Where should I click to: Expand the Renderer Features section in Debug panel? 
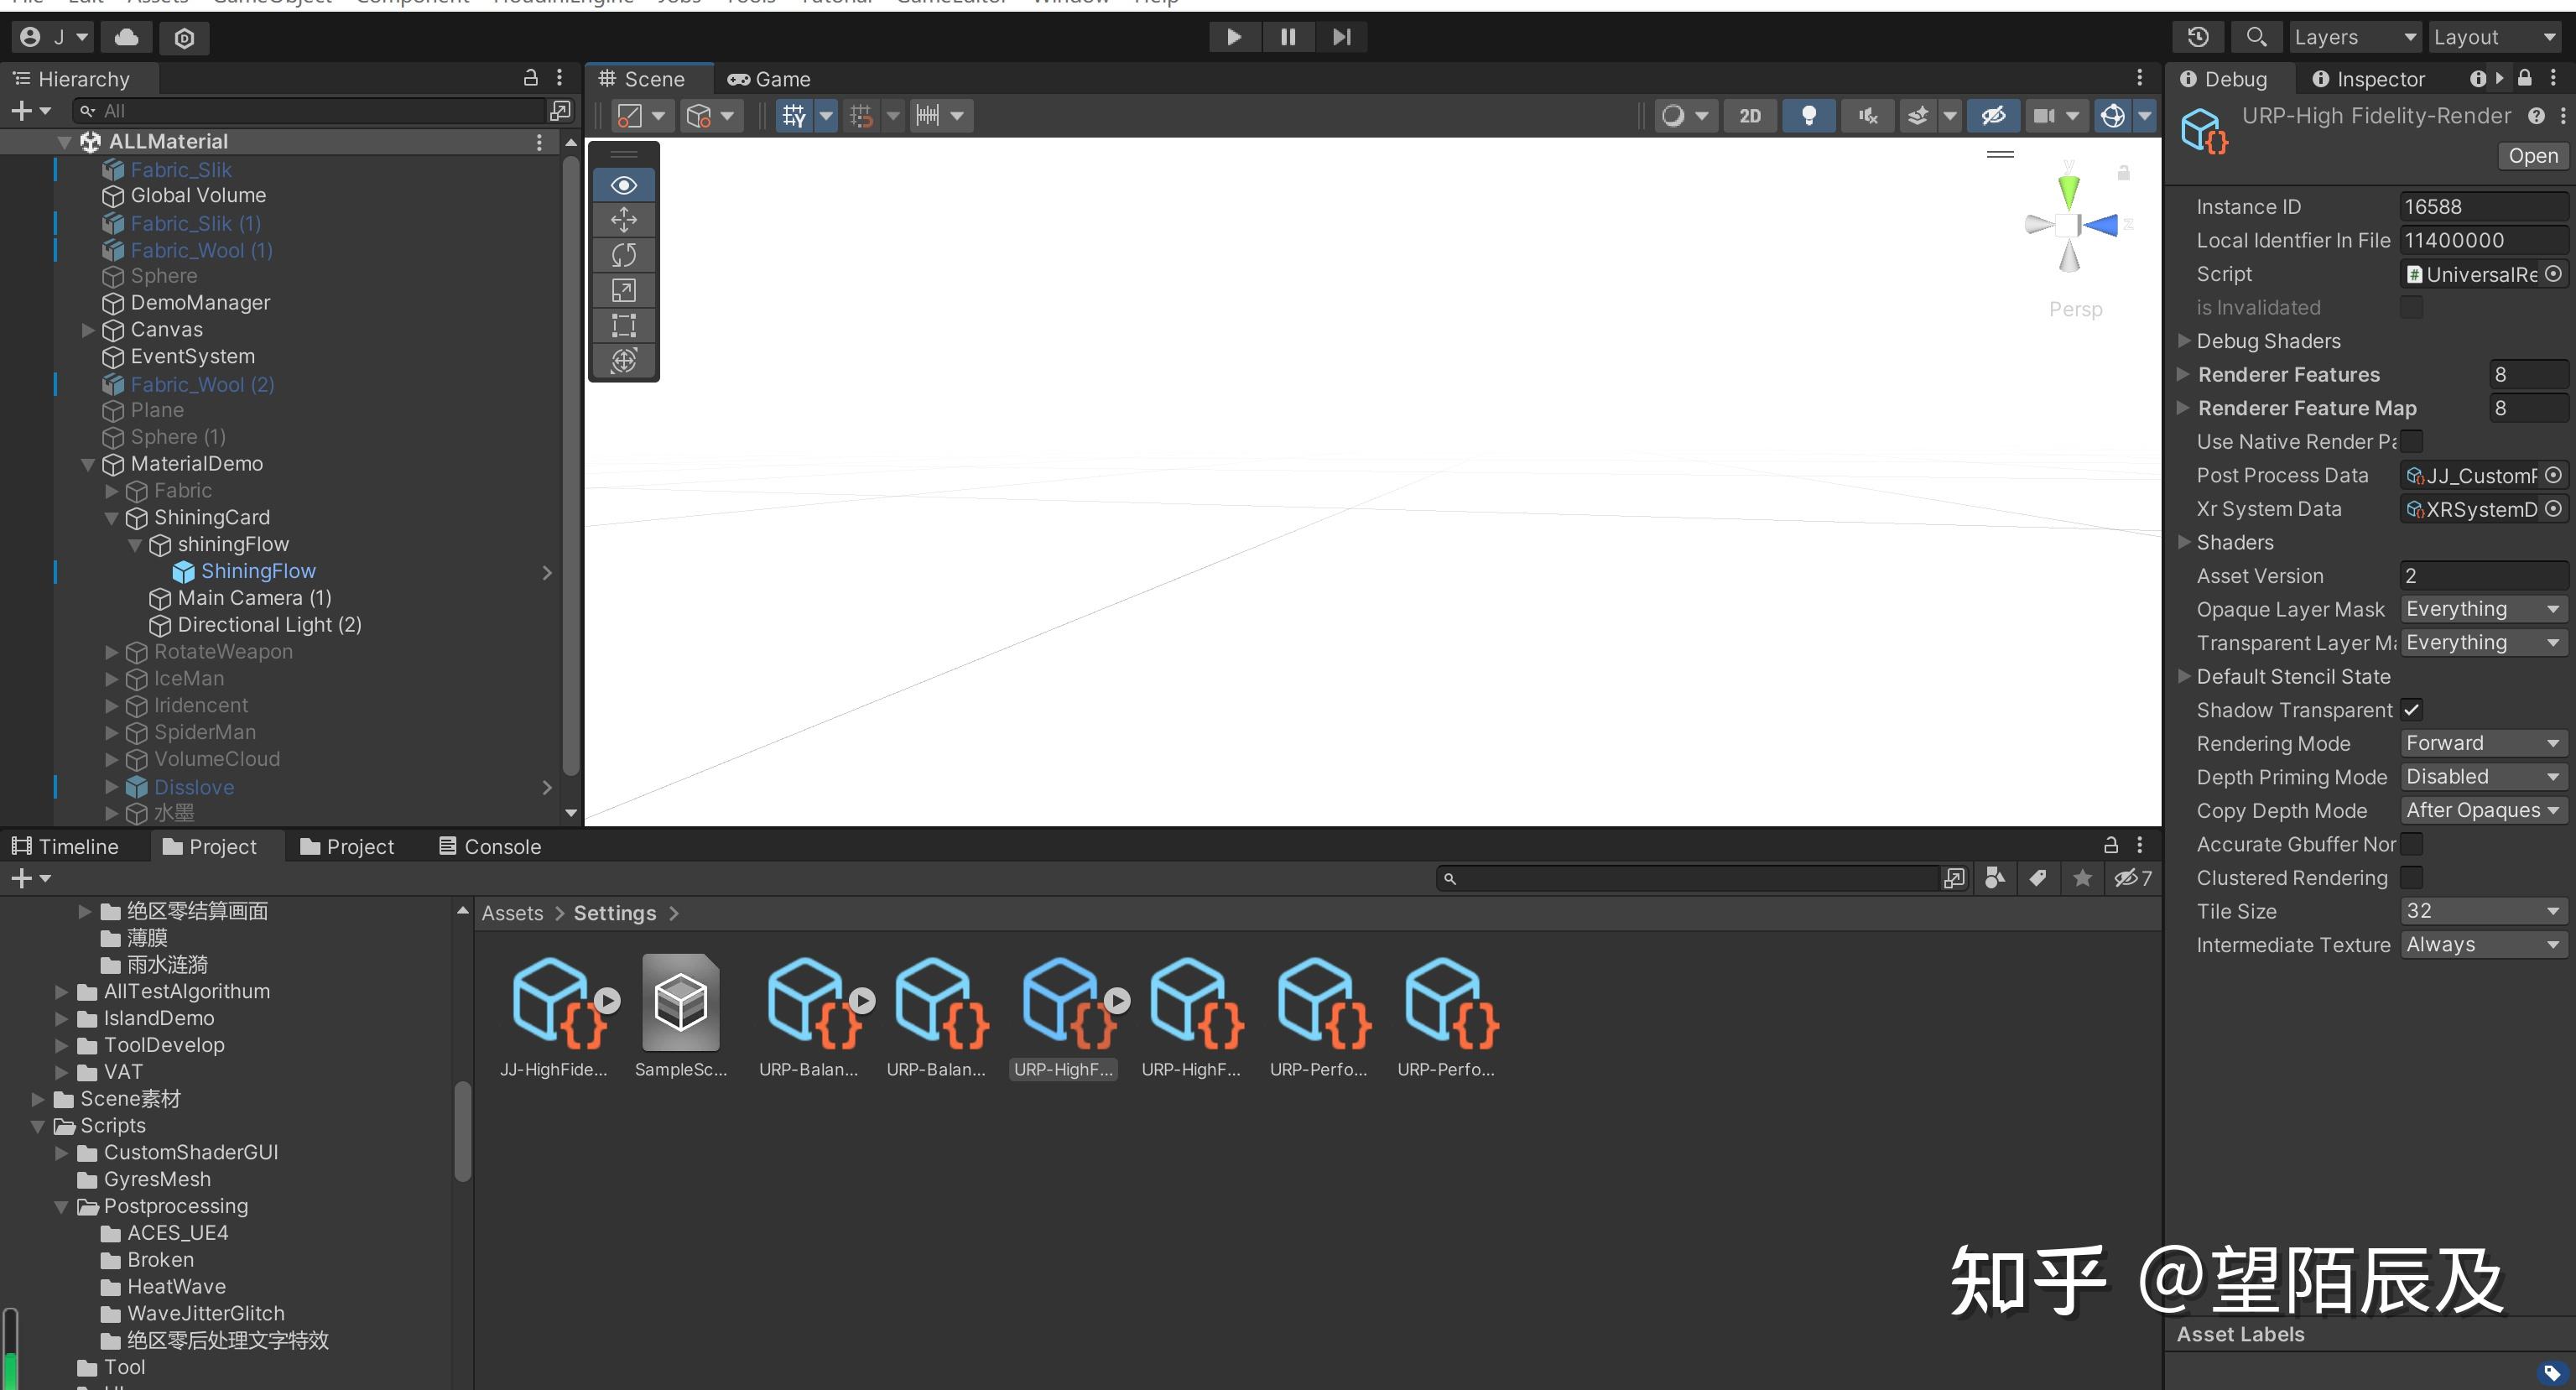point(2184,374)
